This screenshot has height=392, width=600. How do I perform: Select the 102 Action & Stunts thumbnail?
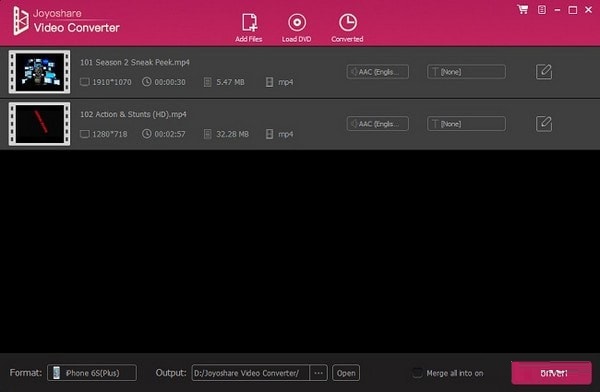tap(39, 124)
